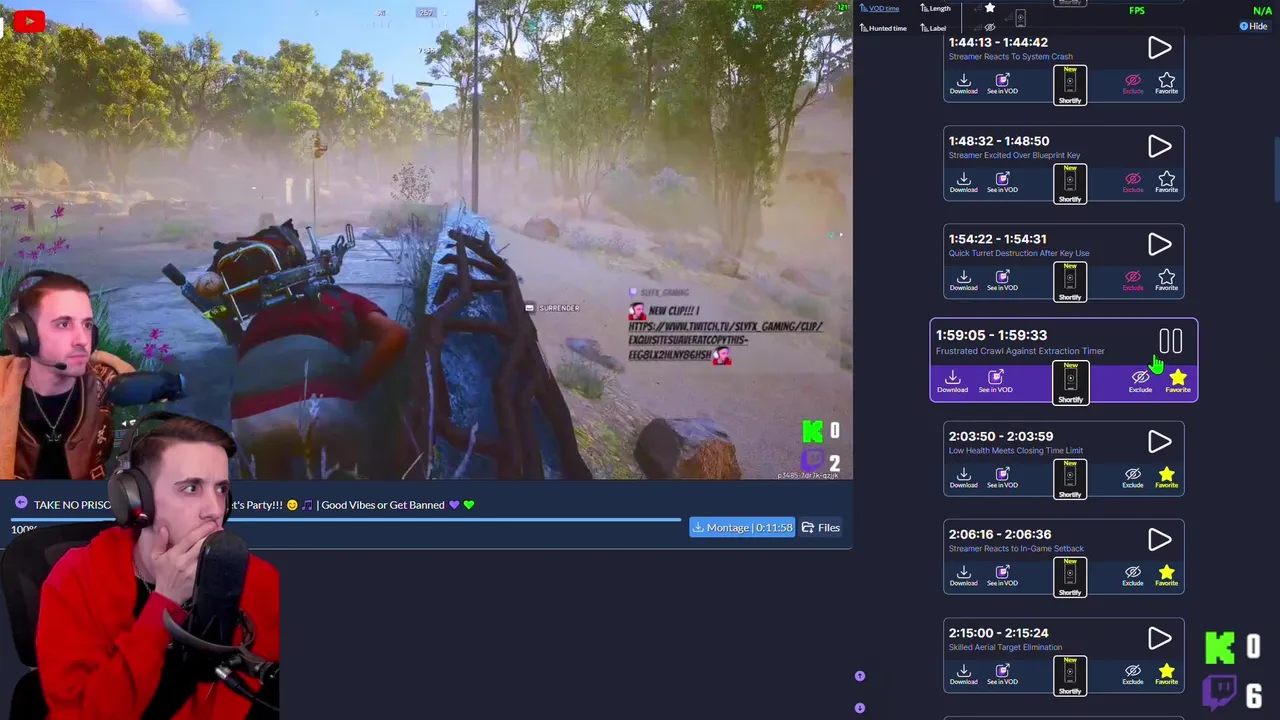
Task: Download the 2:06:16 - 2:06:36 clip
Action: [x=963, y=576]
